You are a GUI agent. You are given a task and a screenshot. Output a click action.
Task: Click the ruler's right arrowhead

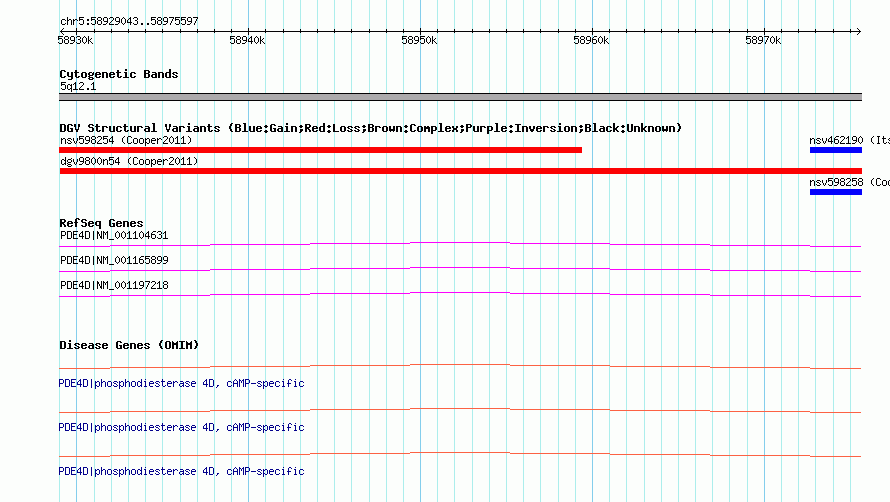coord(858,31)
